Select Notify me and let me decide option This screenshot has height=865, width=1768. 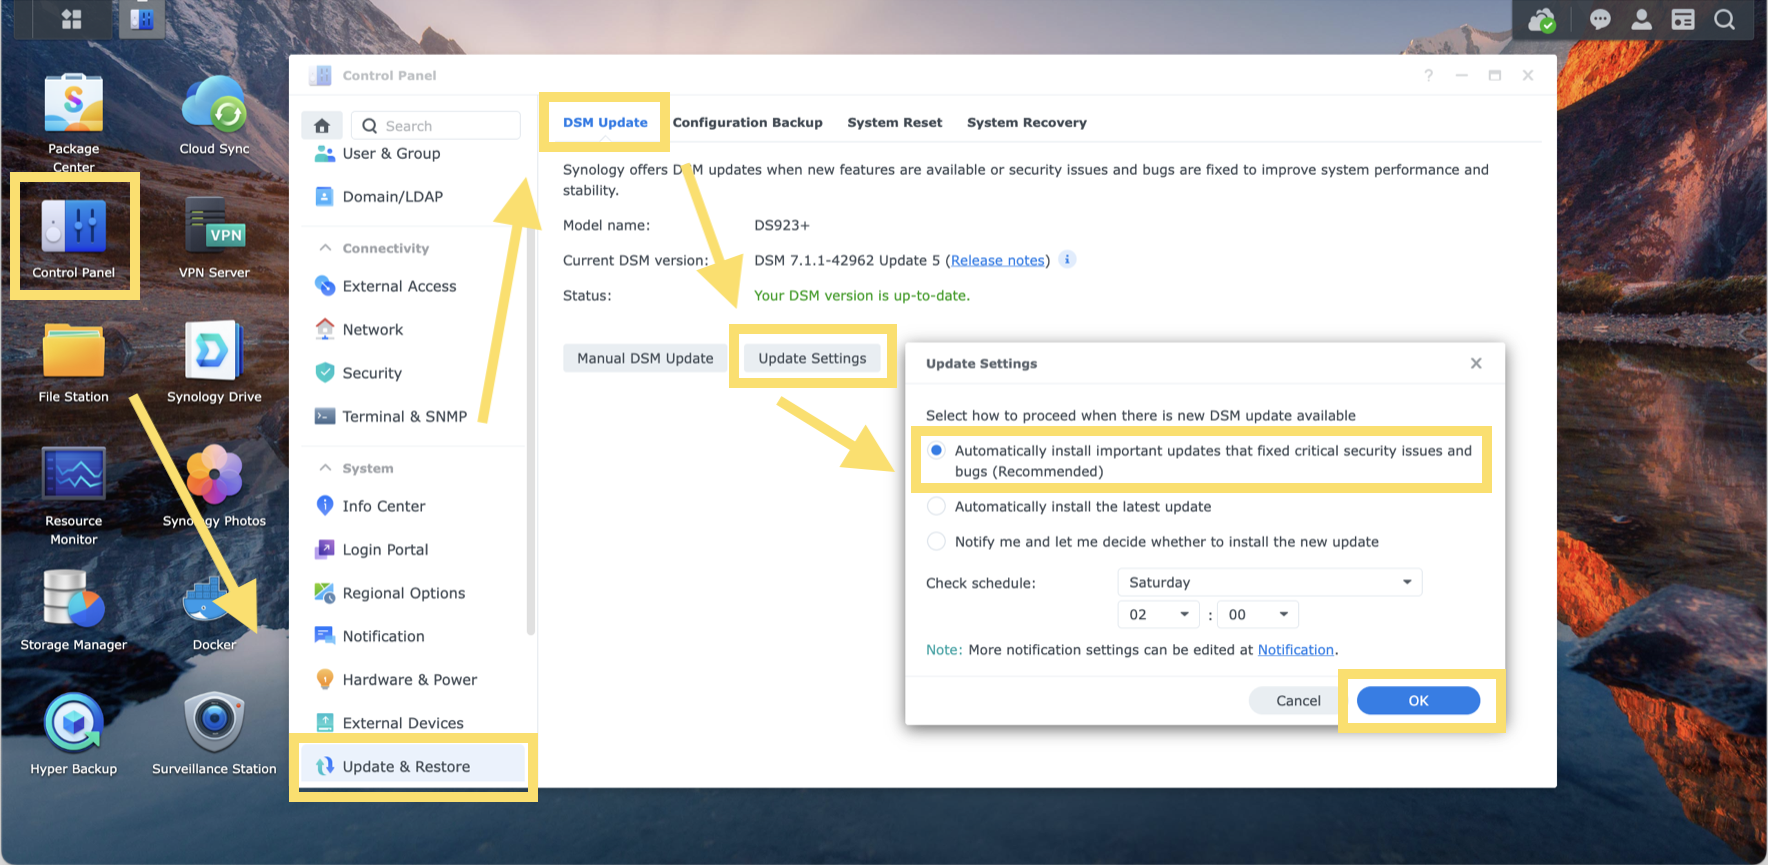tap(936, 541)
